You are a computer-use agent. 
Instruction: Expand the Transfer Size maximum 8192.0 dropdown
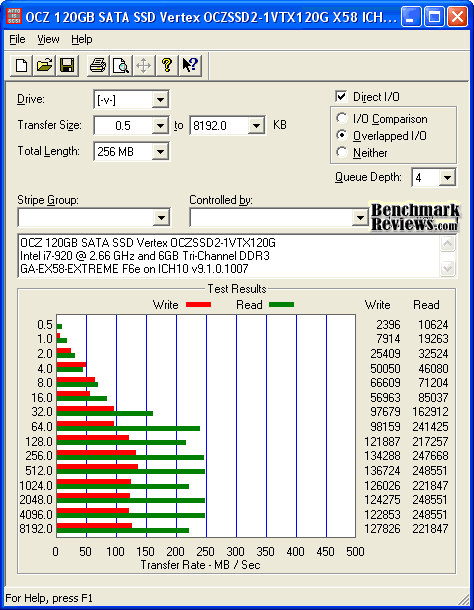pyautogui.click(x=256, y=126)
